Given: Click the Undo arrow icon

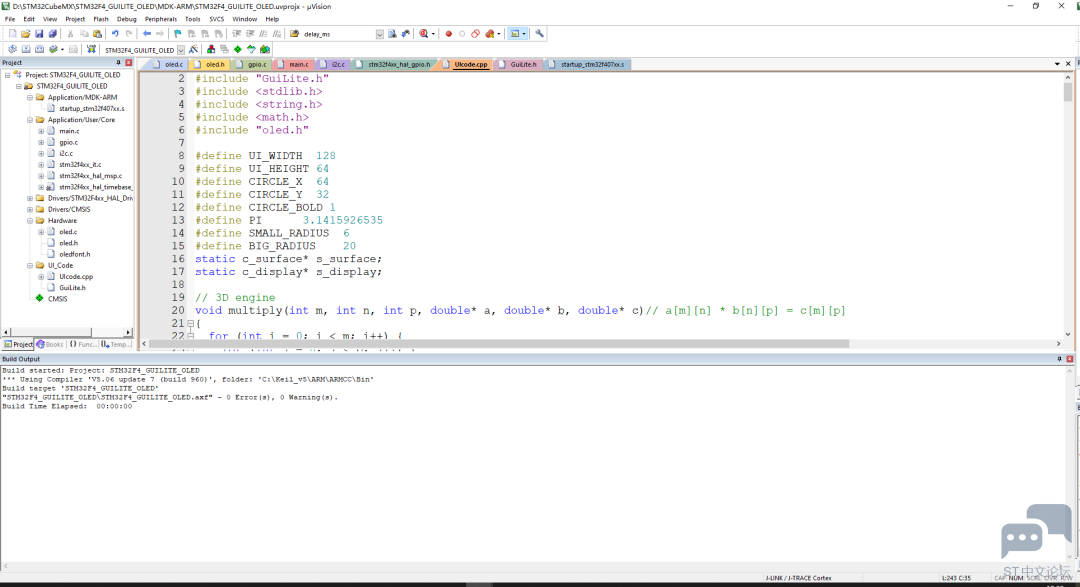Looking at the screenshot, I should [115, 34].
